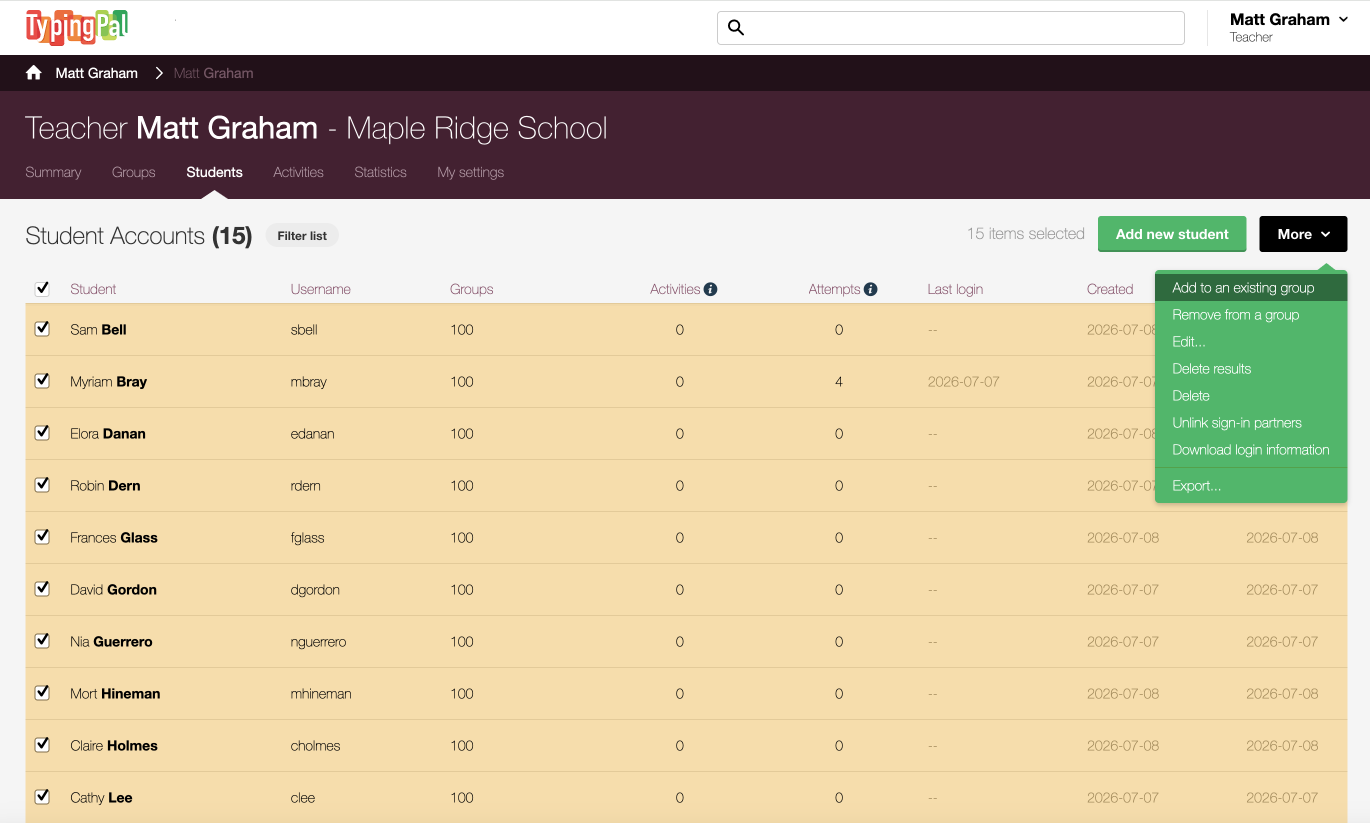Viewport: 1370px width, 823px height.
Task: Sort by Groups column header
Action: [x=472, y=289]
